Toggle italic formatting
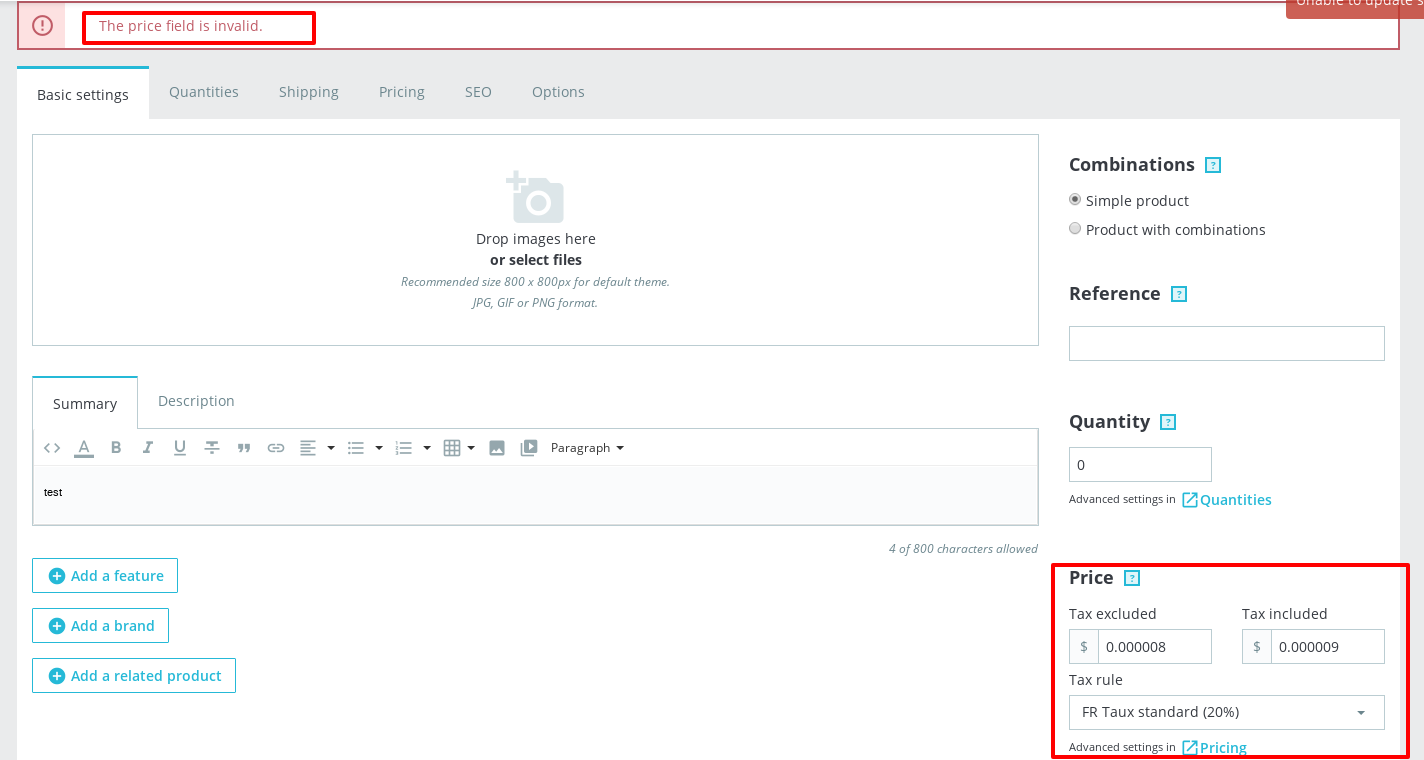Image resolution: width=1424 pixels, height=760 pixels. pyautogui.click(x=148, y=448)
